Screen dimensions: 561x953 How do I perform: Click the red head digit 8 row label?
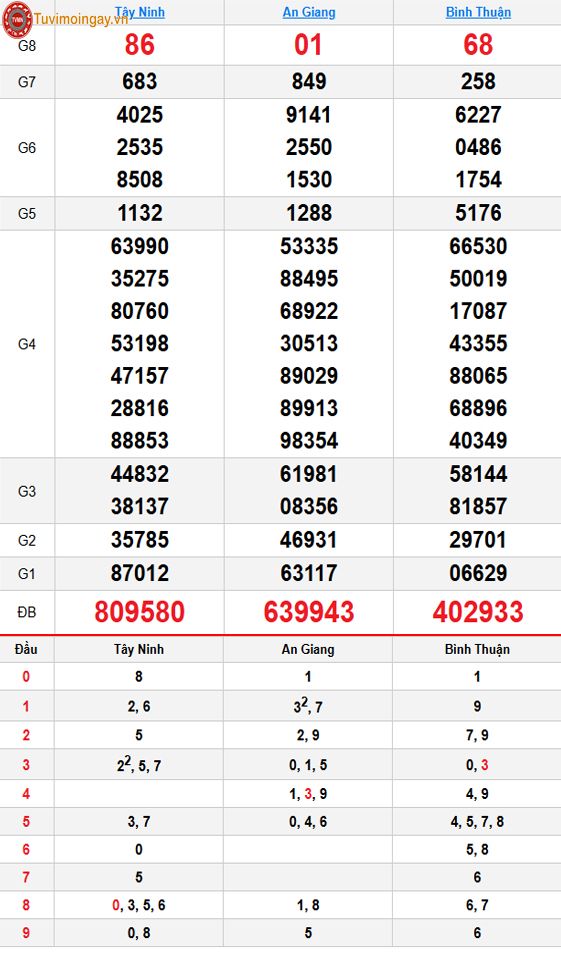coord(26,905)
